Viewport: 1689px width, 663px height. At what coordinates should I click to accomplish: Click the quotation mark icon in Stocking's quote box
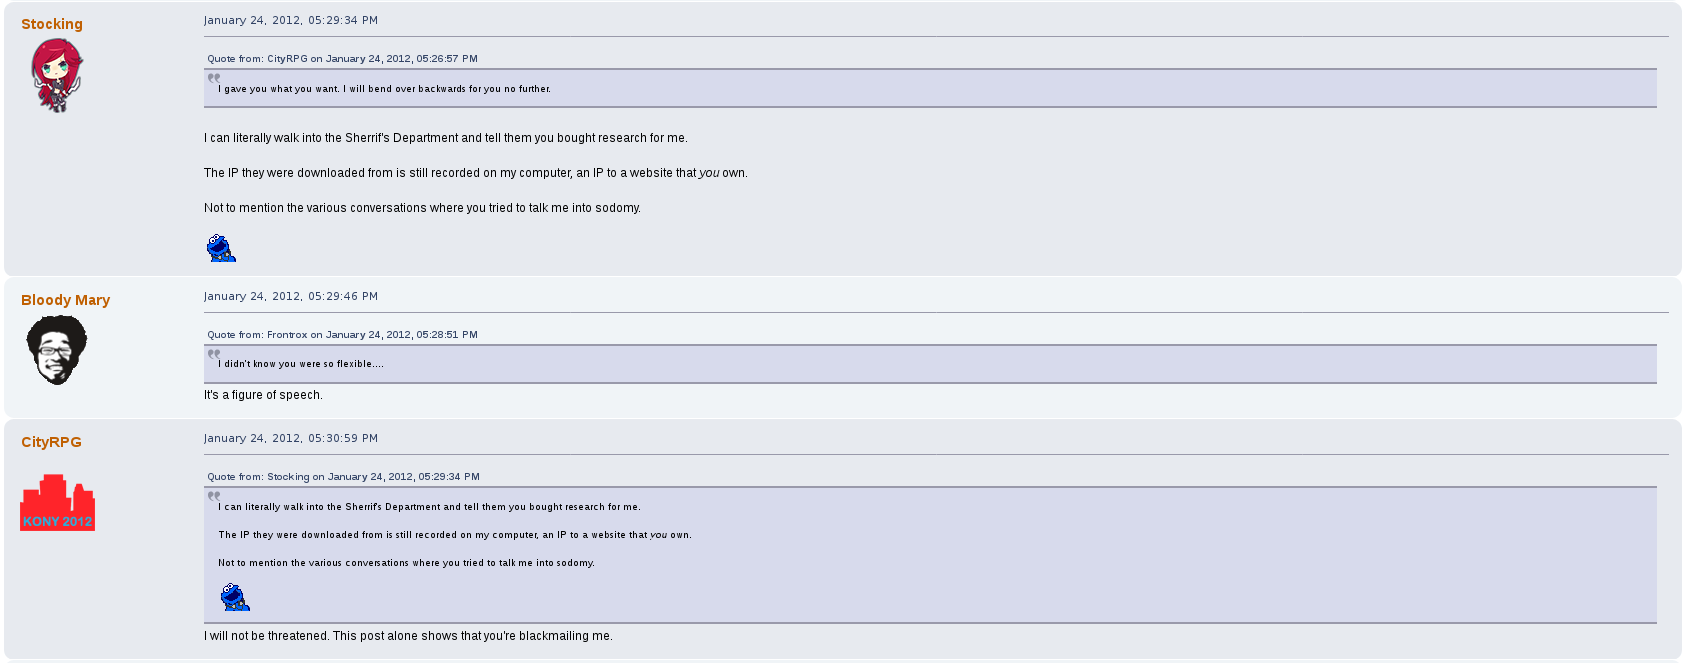pyautogui.click(x=214, y=78)
